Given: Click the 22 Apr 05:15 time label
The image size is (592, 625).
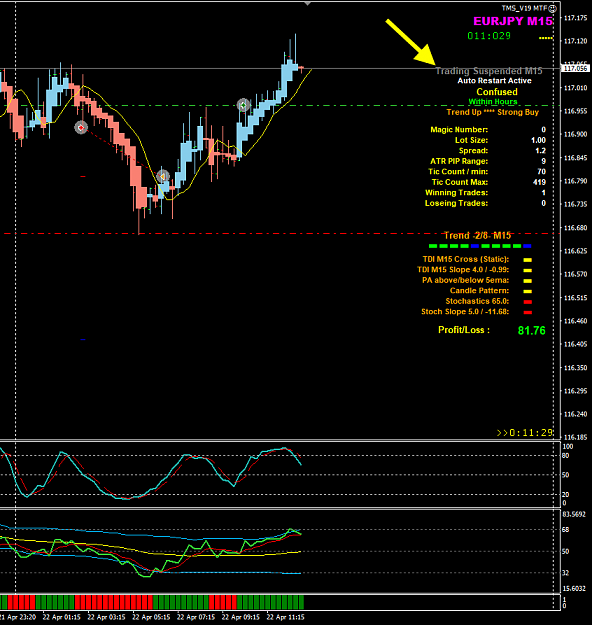Looking at the screenshot, I should 151,617.
